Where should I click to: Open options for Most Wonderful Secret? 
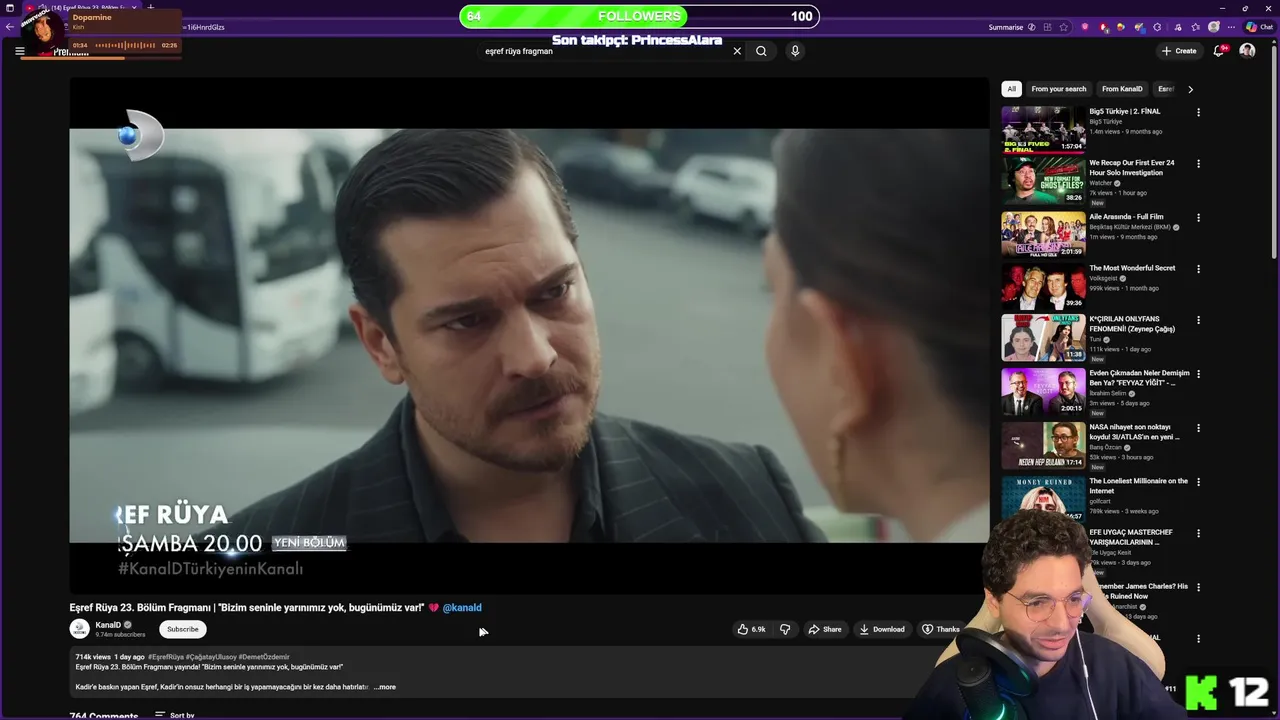pyautogui.click(x=1198, y=269)
